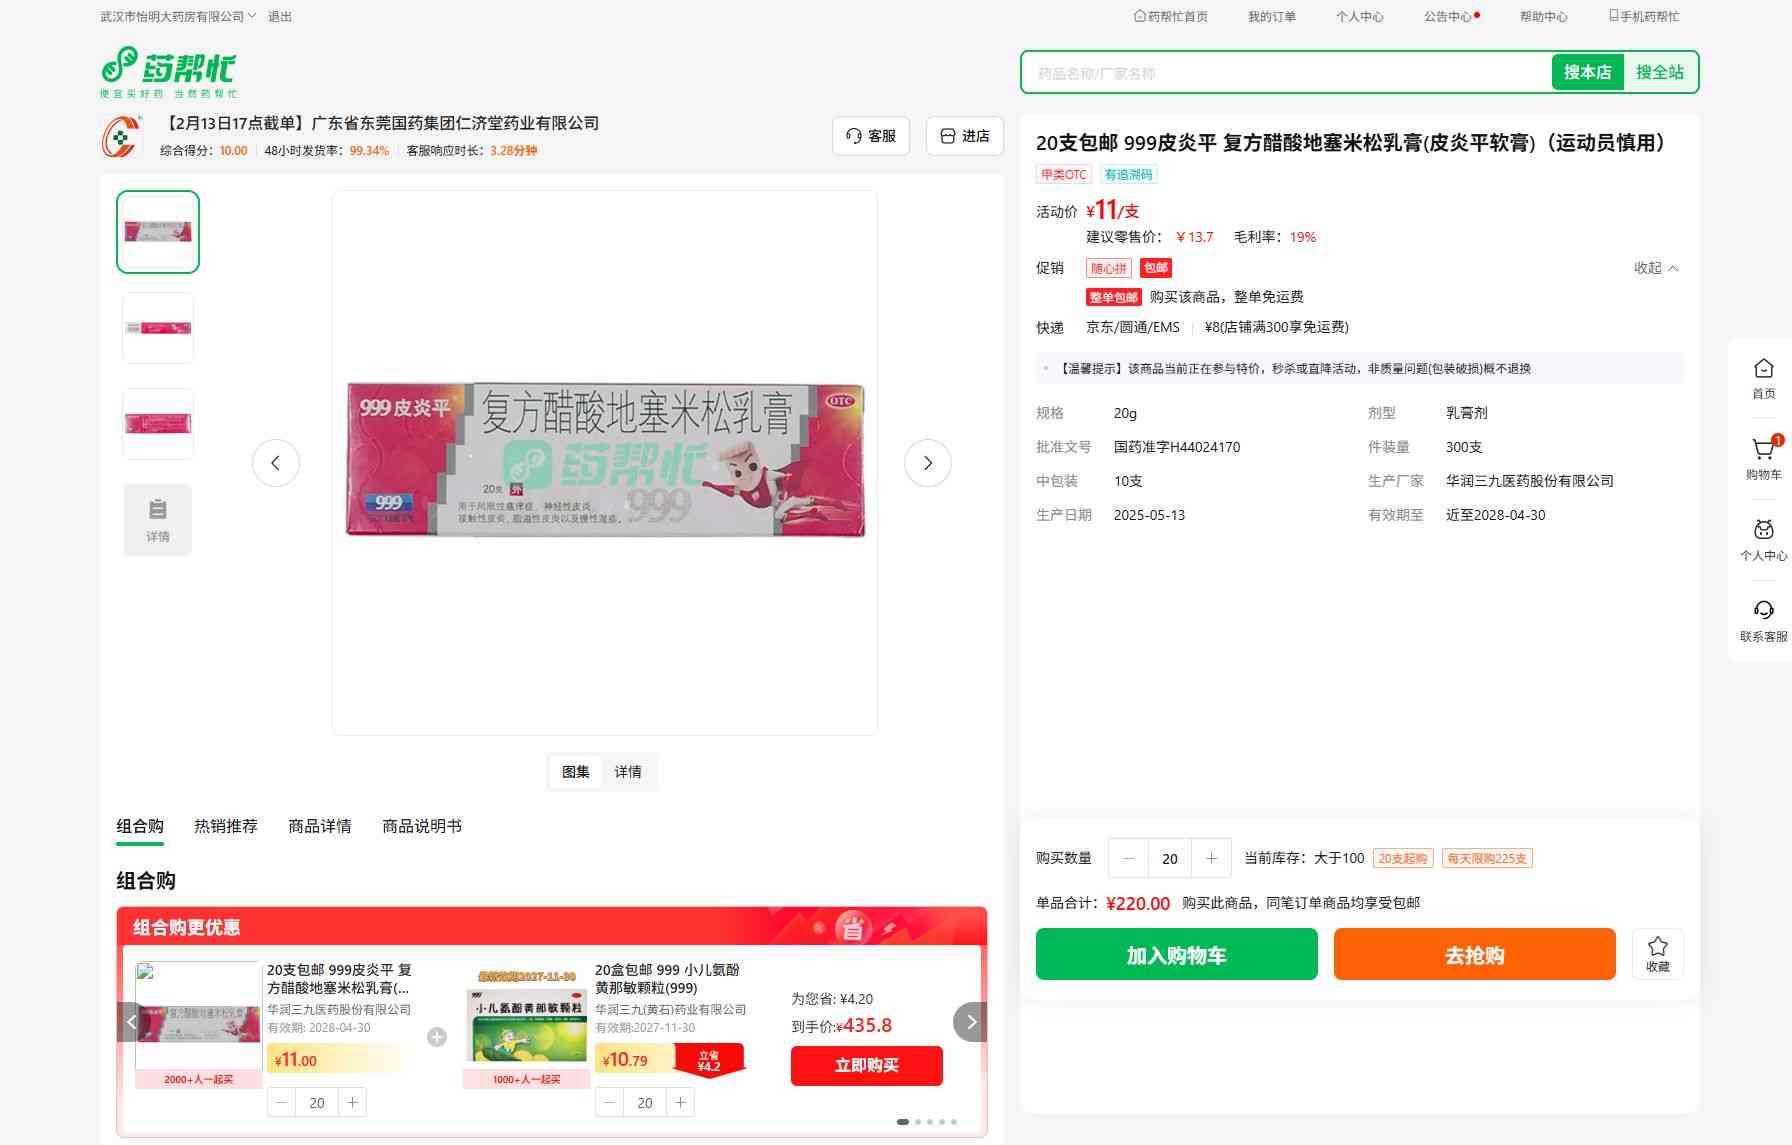
Task: Click the shopping cart icon in right sidebar
Action: [x=1763, y=451]
